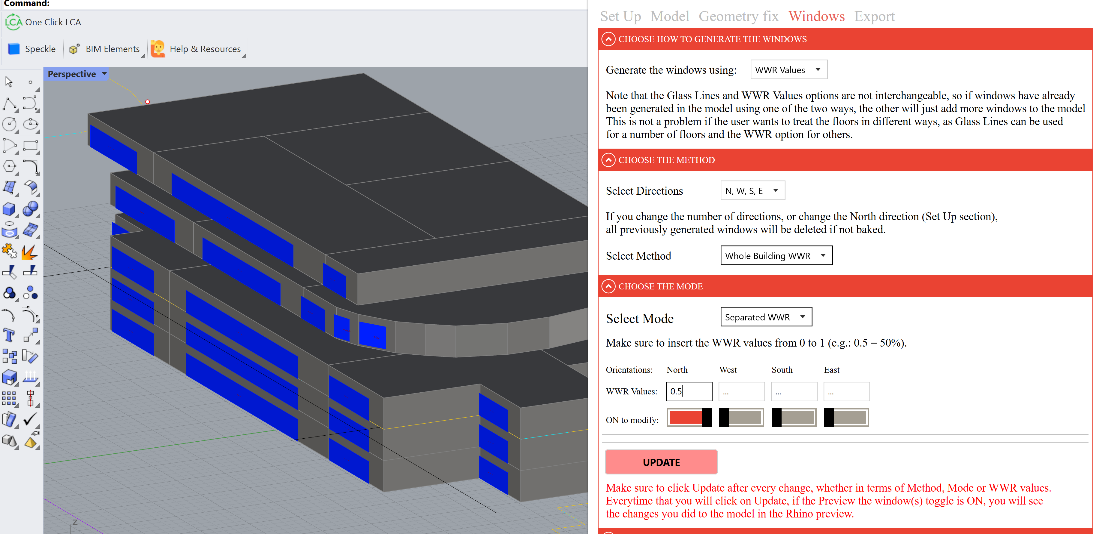Image resolution: width=1099 pixels, height=534 pixels.
Task: Switch on the East modify toggle
Action: click(x=846, y=418)
